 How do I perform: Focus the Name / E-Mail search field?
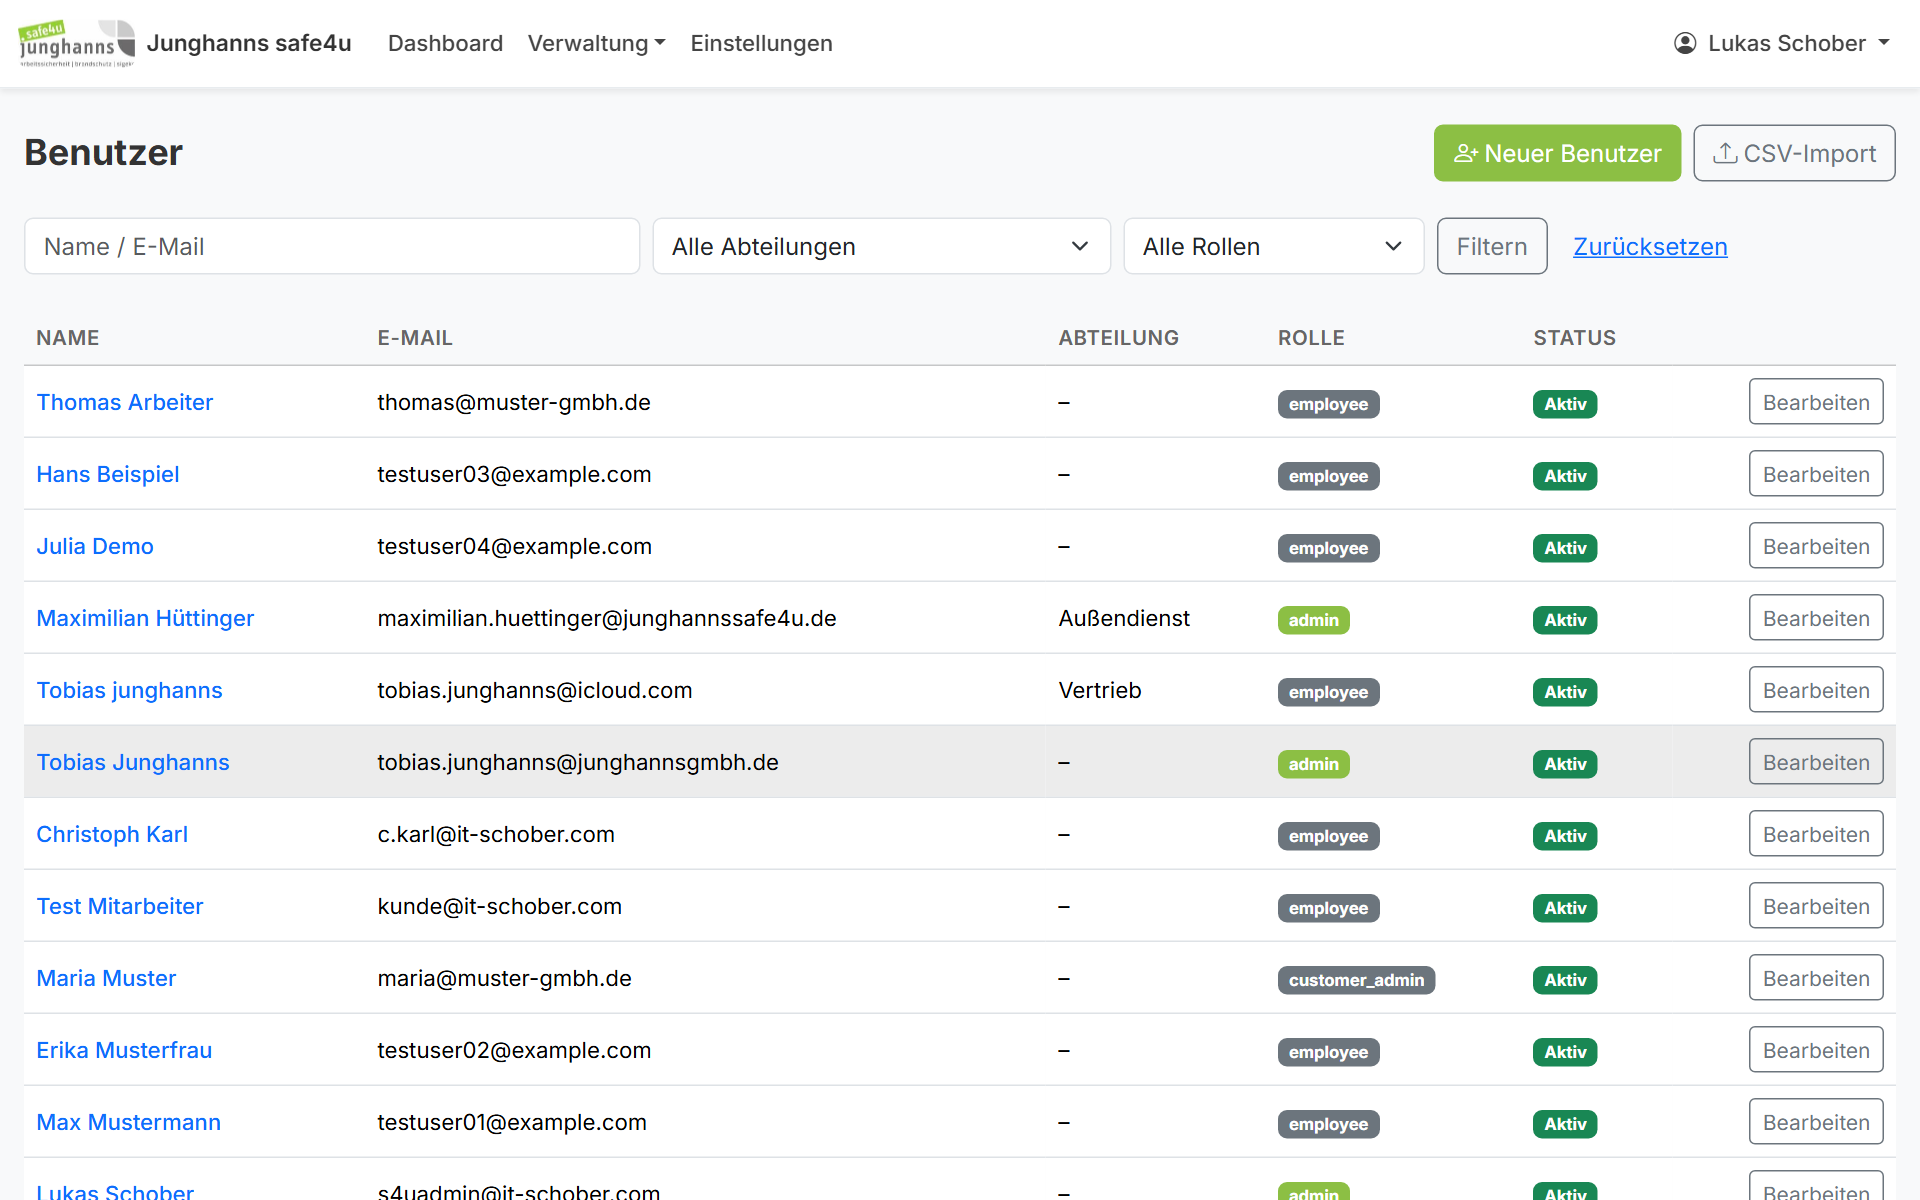(x=332, y=246)
